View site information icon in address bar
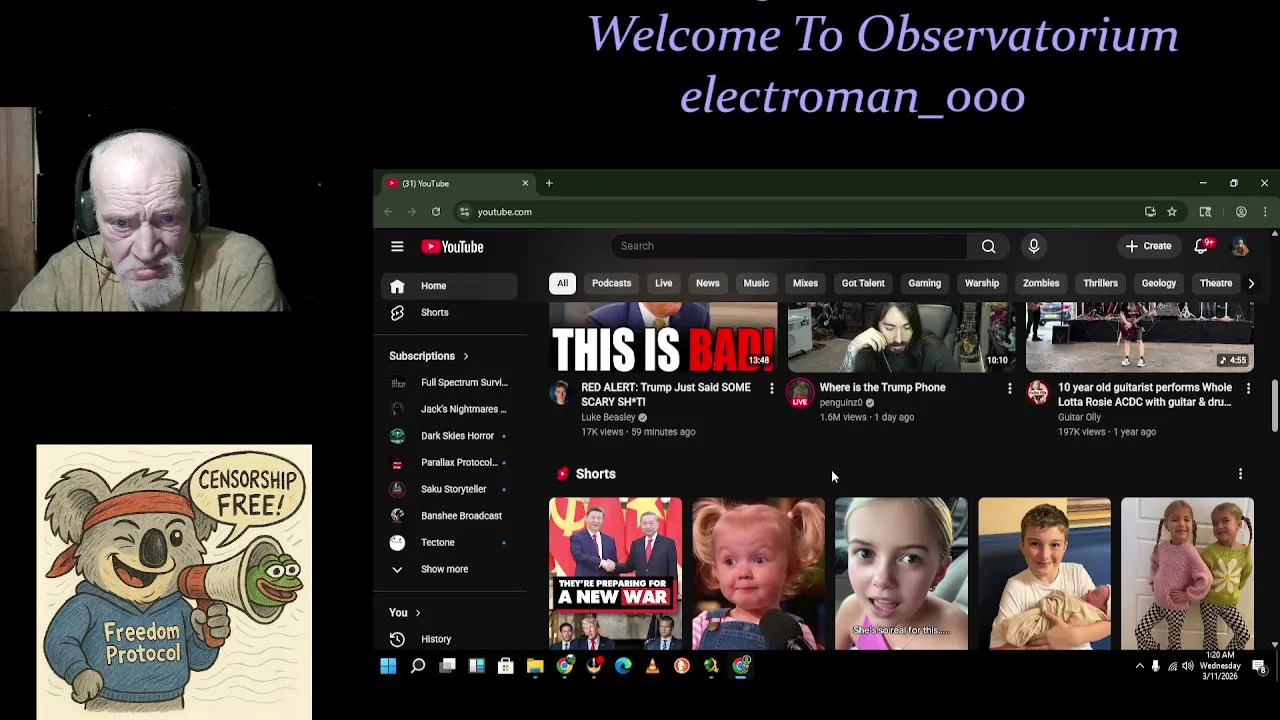1280x720 pixels. coord(464,212)
